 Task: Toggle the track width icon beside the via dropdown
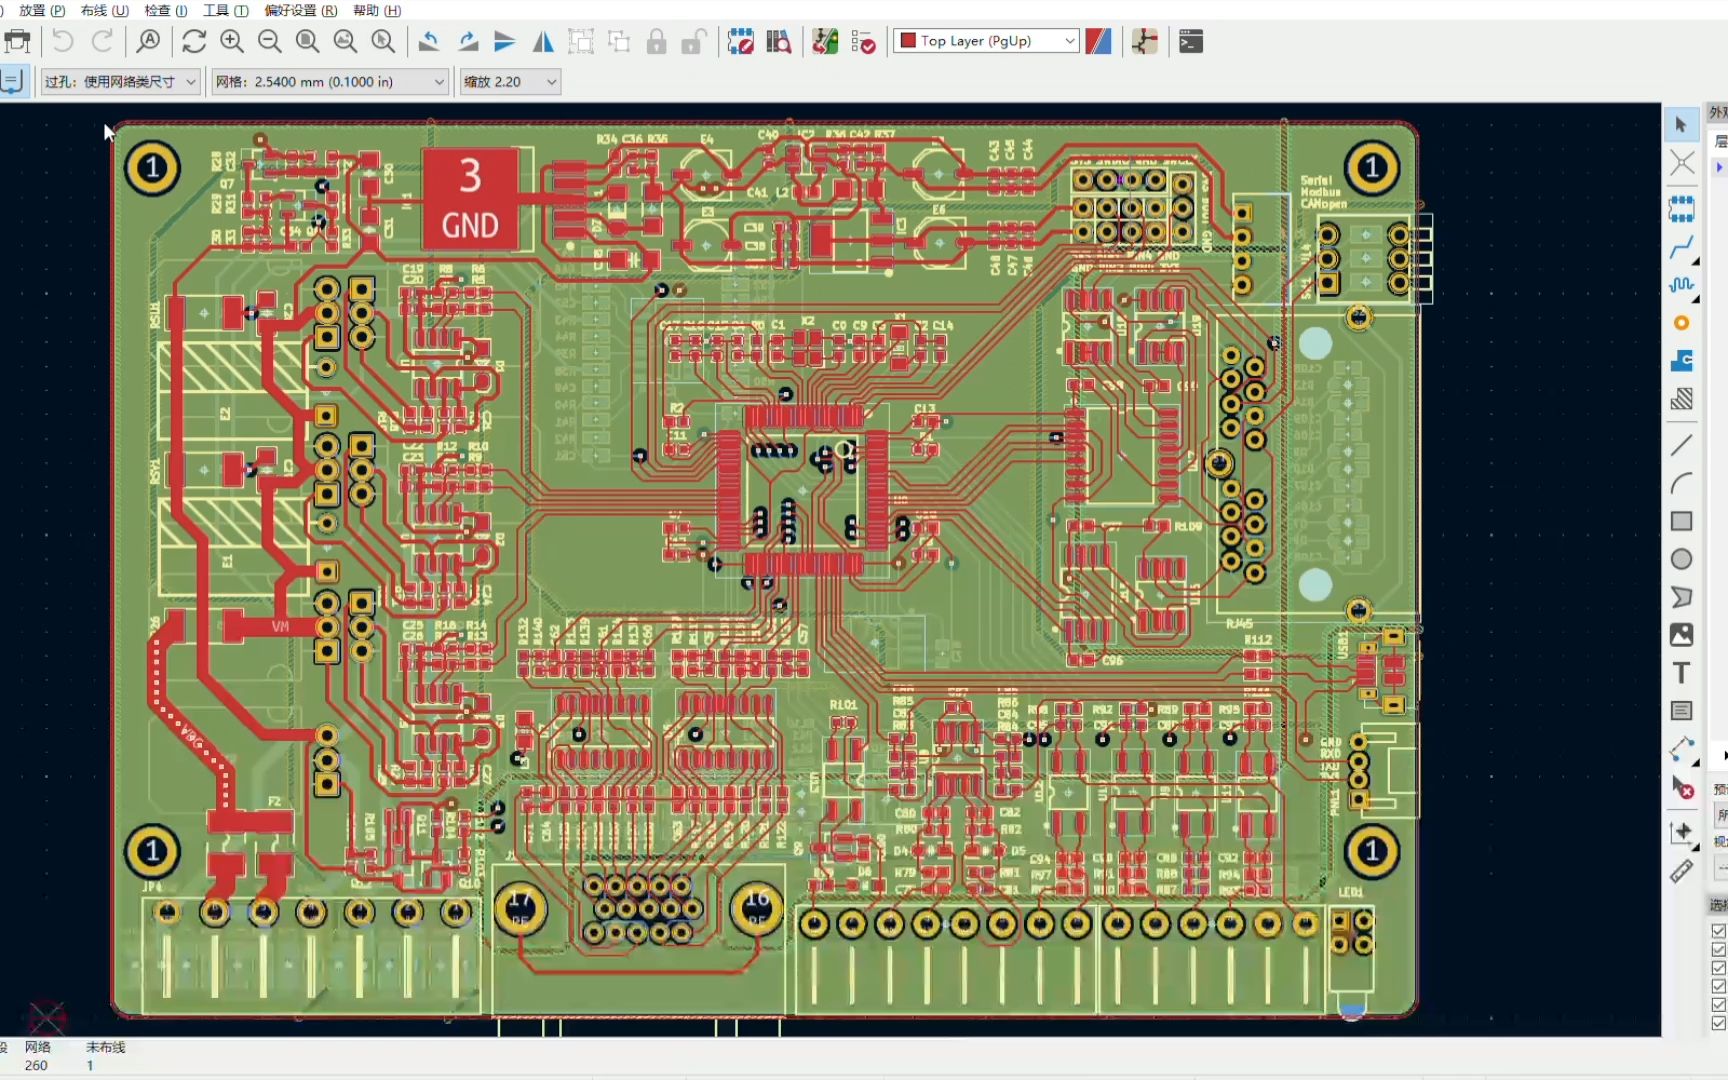tap(13, 81)
